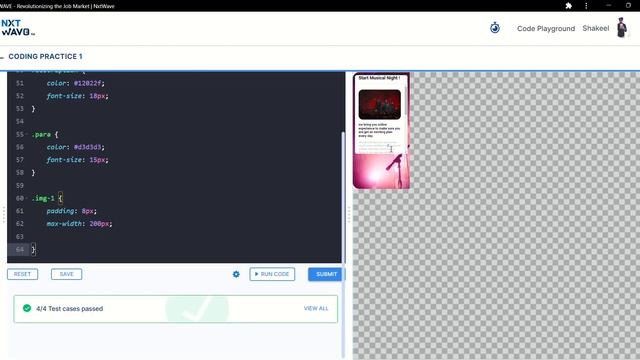Viewport: 640px width, 360px height.
Task: Click the RESET button
Action: click(x=22, y=274)
